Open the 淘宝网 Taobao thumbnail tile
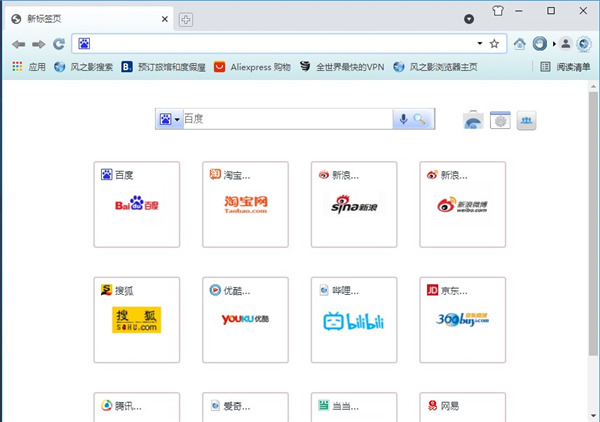 (245, 204)
